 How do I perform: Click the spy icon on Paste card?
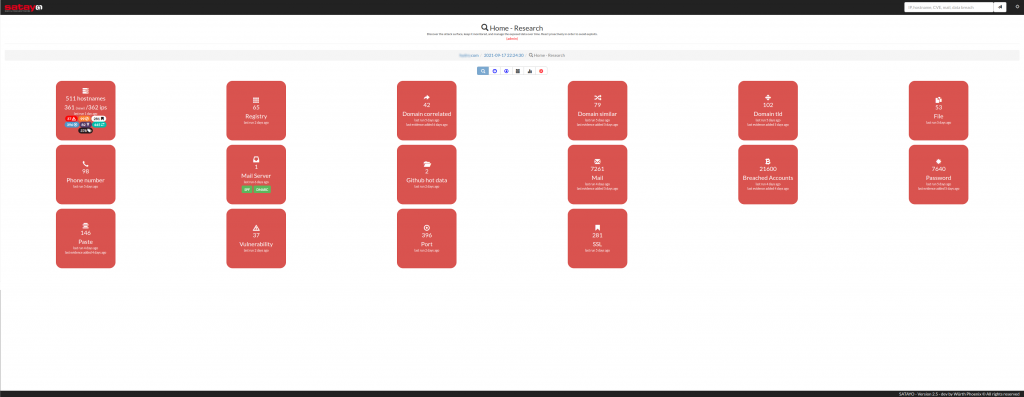[86, 225]
